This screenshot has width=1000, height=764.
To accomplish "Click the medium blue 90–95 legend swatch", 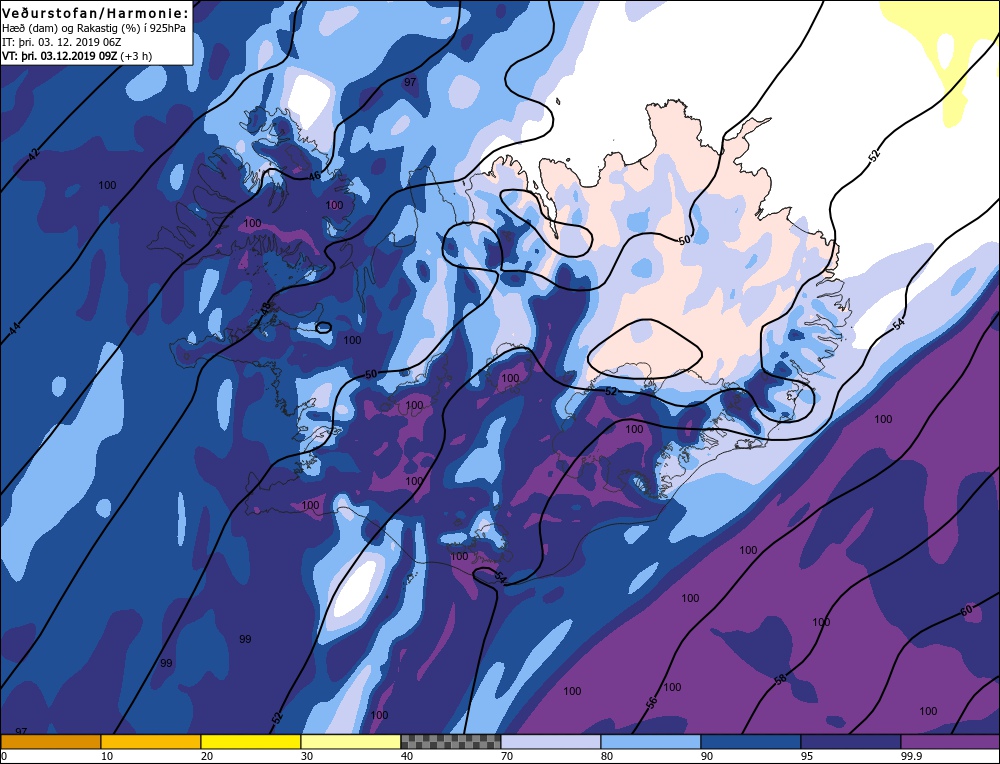I will pyautogui.click(x=751, y=741).
